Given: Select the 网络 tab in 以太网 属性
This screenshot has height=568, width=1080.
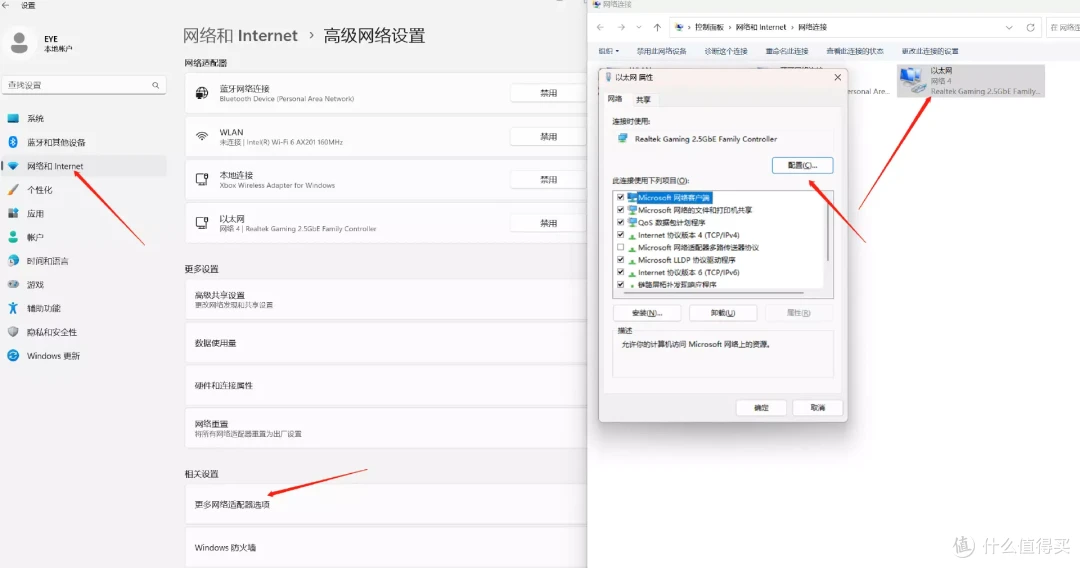Looking at the screenshot, I should 615,99.
